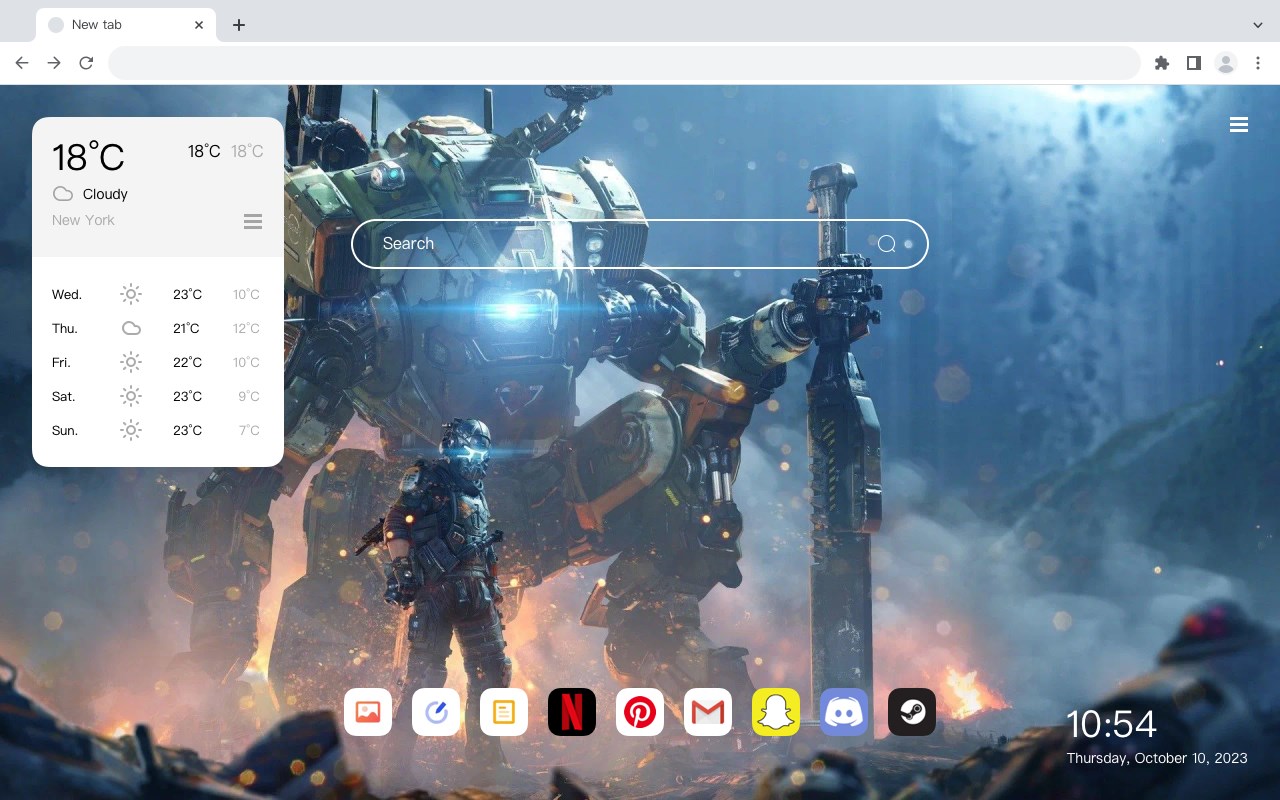Click the sun icon for Sunday forecast

131,430
